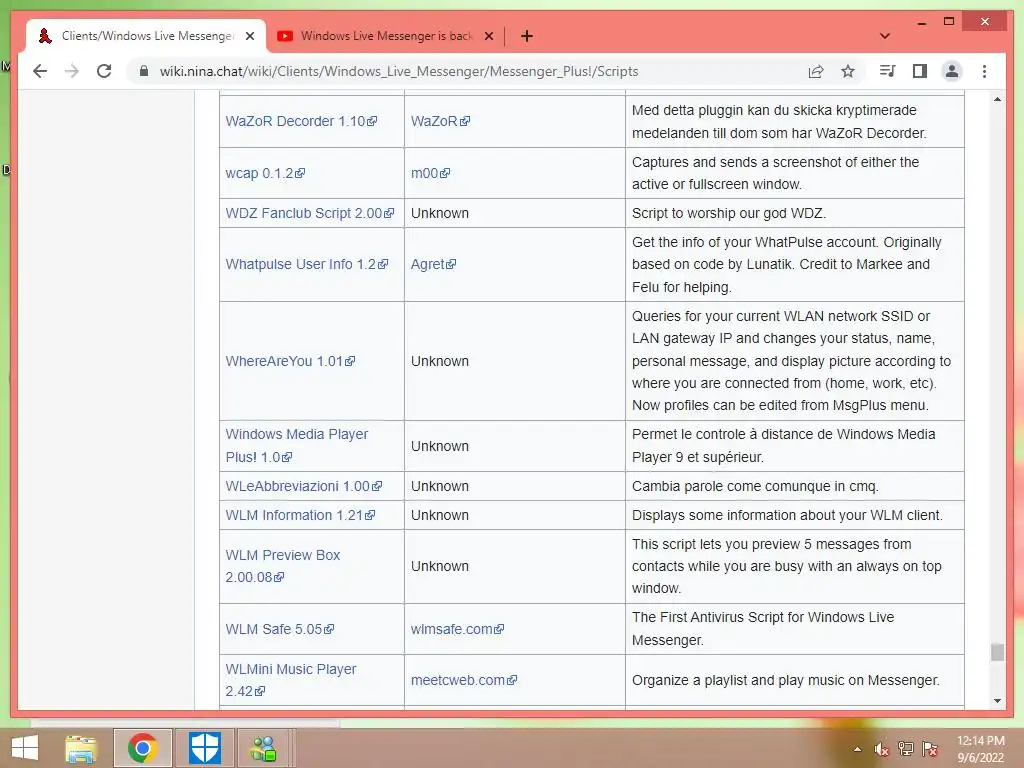1024x768 pixels.
Task: Go back to the previous page
Action: 40,71
